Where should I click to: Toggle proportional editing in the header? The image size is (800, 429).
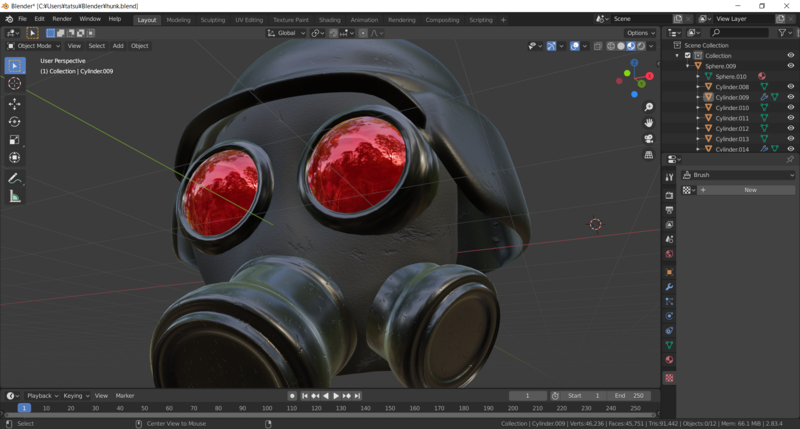click(x=363, y=33)
